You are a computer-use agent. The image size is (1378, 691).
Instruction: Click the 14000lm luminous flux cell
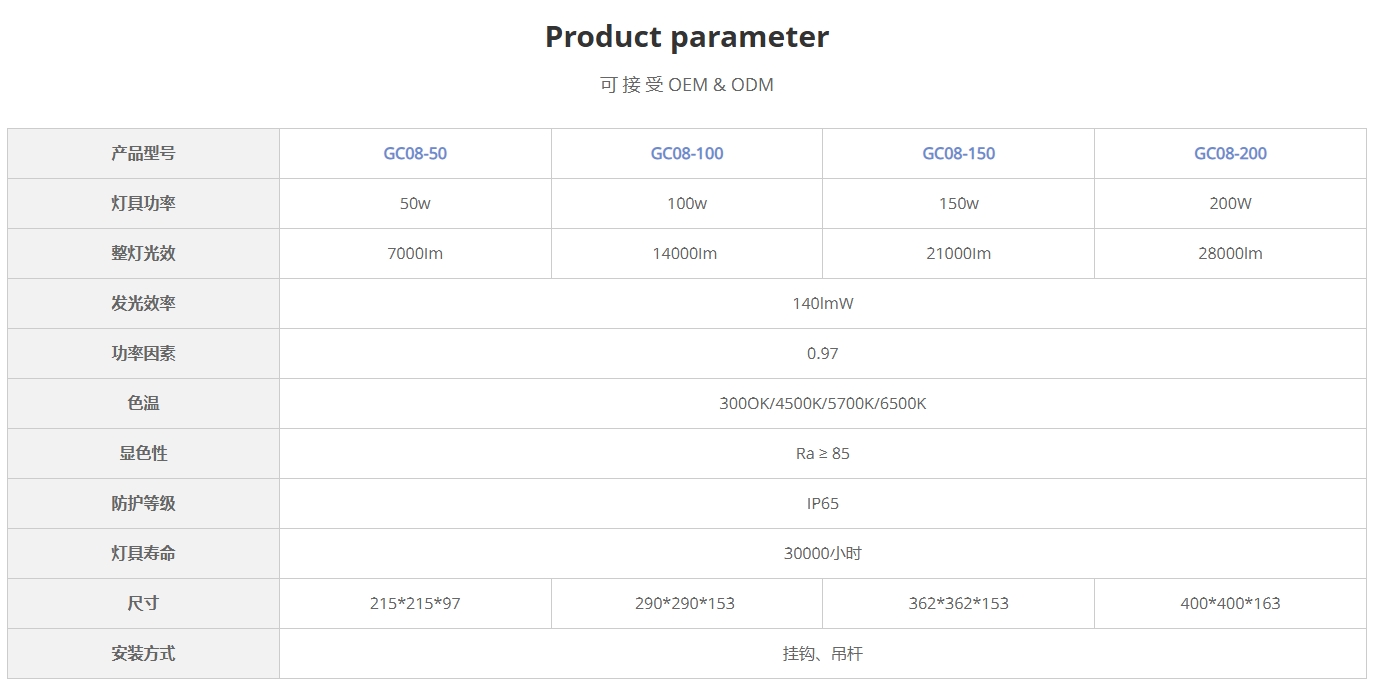pos(685,254)
